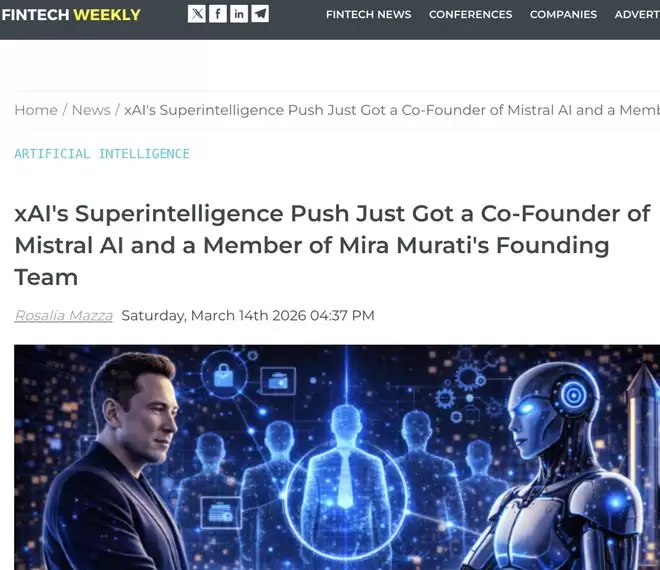The width and height of the screenshot is (660, 570).
Task: Go to News breadcrumb link
Action: pyautogui.click(x=91, y=110)
